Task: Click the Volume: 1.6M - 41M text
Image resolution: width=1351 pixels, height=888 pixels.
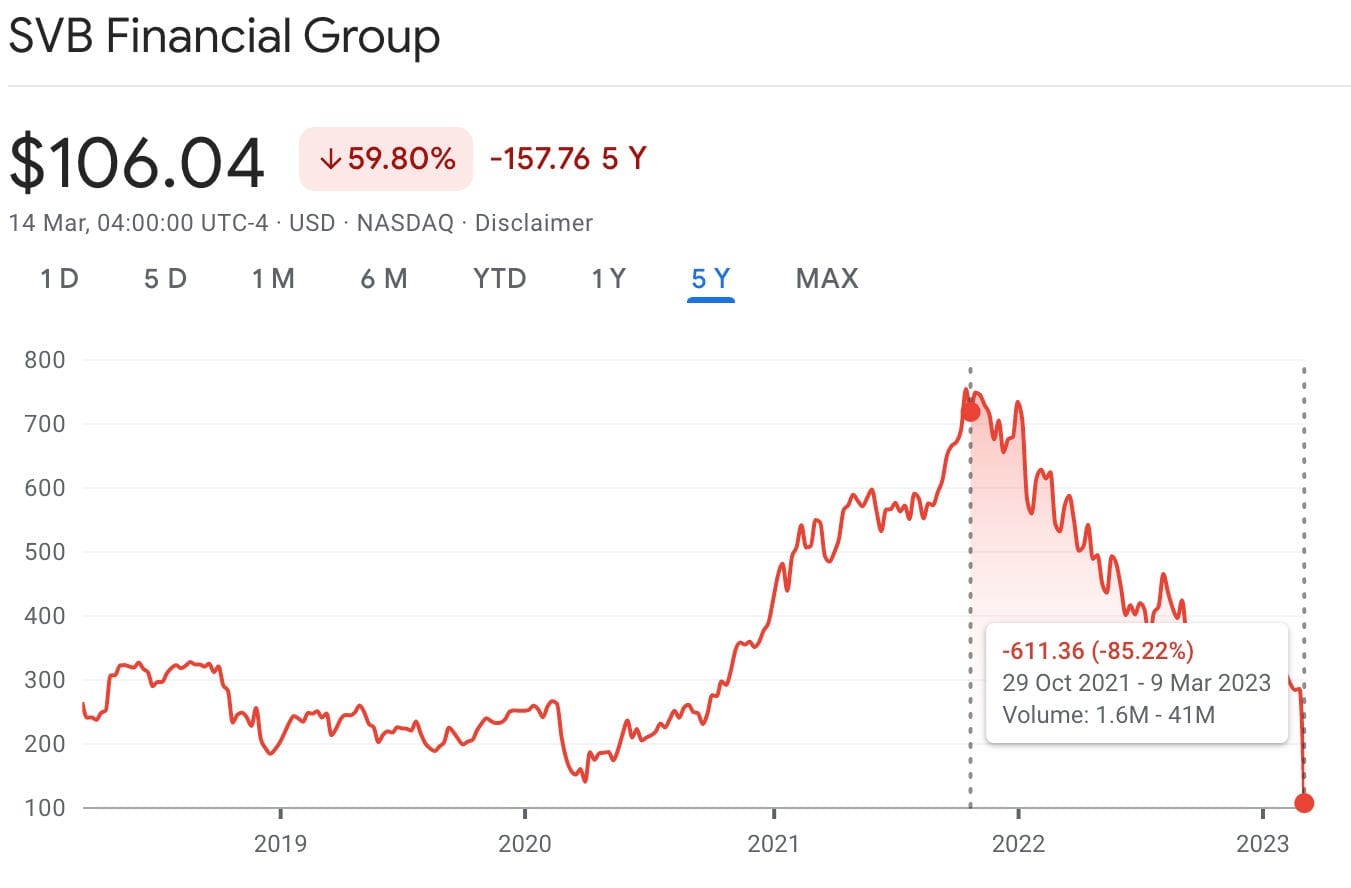Action: click(x=1108, y=714)
